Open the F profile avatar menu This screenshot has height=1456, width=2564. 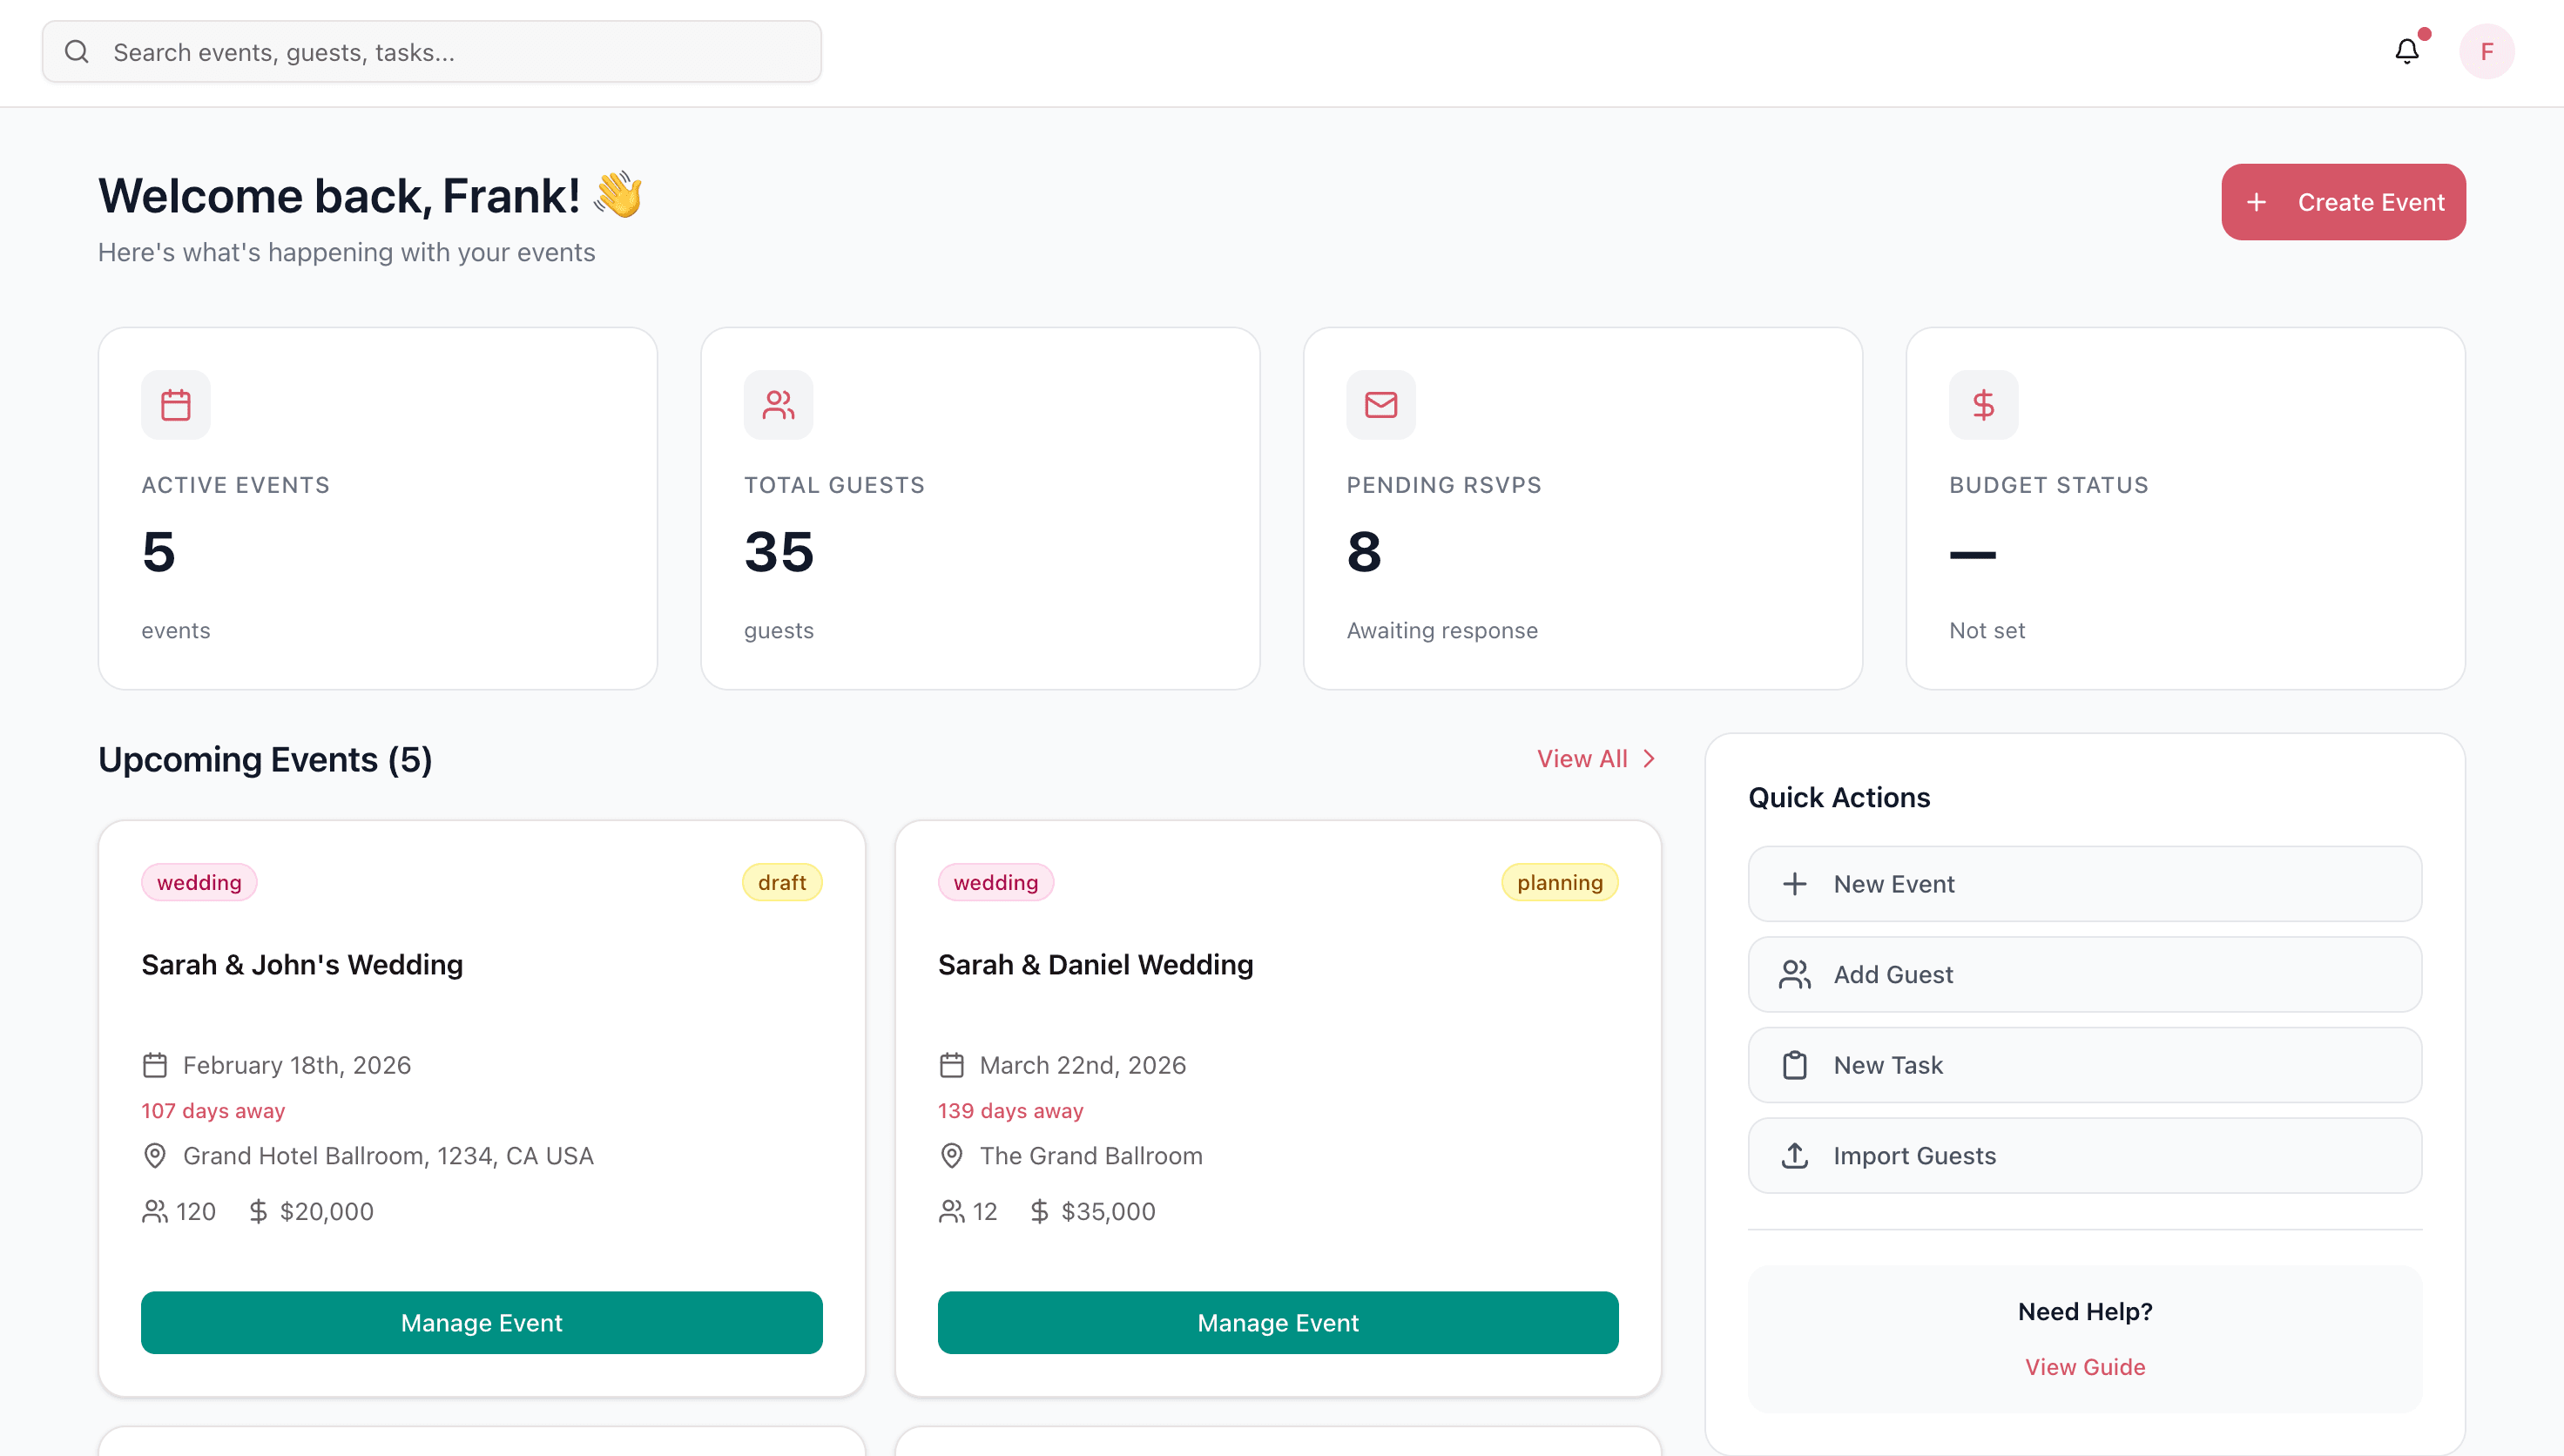click(x=2488, y=51)
